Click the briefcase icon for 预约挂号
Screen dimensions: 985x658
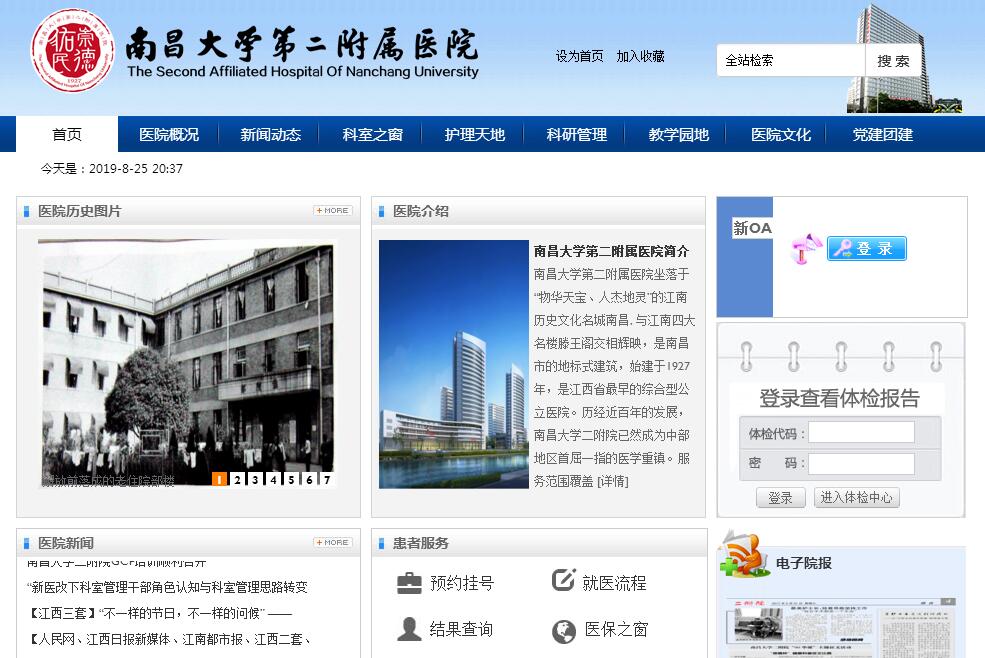(409, 583)
